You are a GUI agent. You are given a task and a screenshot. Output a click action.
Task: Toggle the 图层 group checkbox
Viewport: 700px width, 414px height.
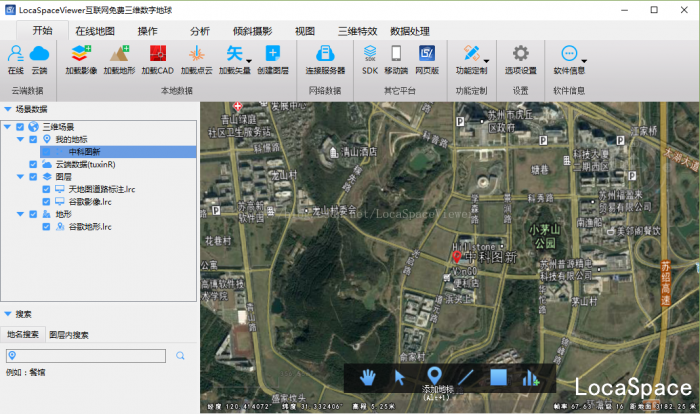(33, 177)
